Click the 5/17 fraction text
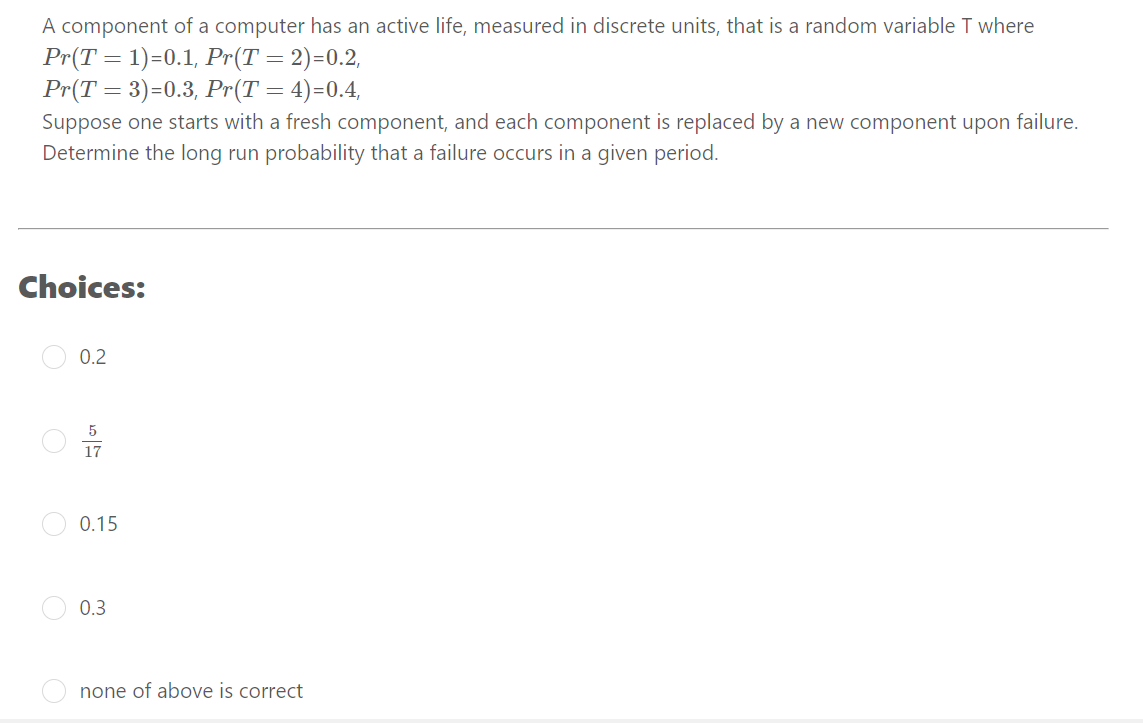Image resolution: width=1143 pixels, height=723 pixels. (93, 440)
